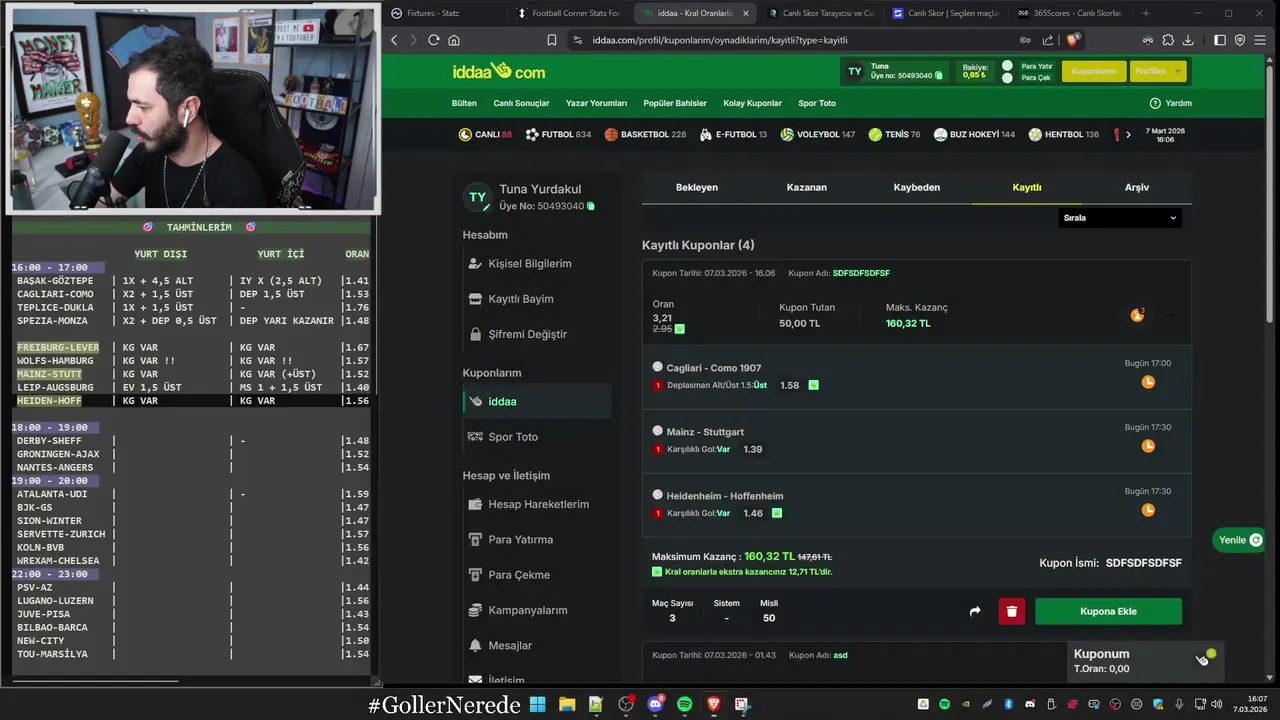
Task: Click the Yenile refresh button
Action: (1241, 540)
